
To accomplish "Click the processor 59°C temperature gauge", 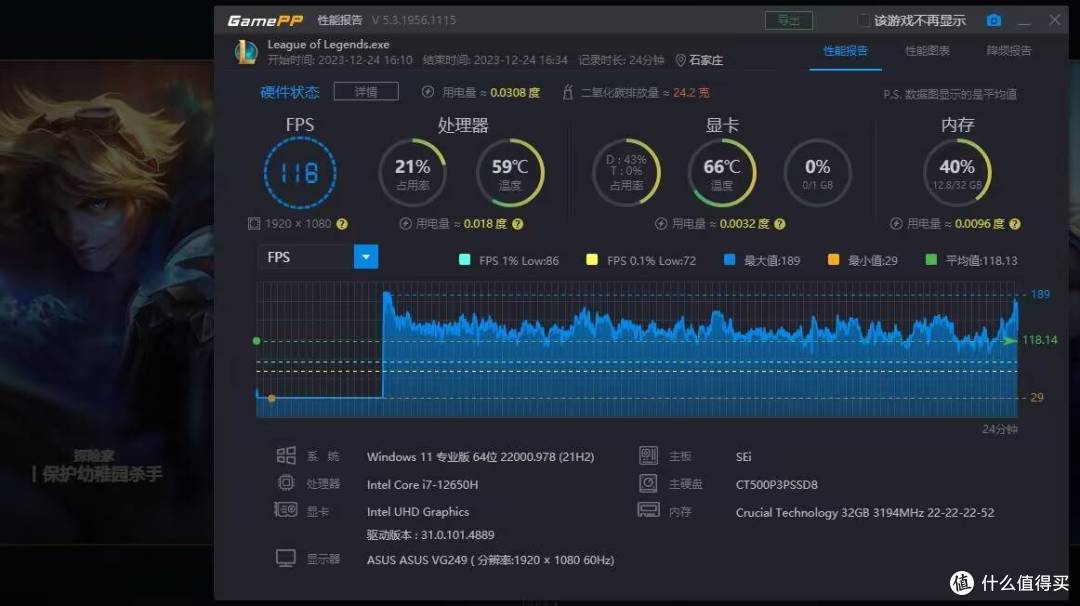I will (510, 173).
